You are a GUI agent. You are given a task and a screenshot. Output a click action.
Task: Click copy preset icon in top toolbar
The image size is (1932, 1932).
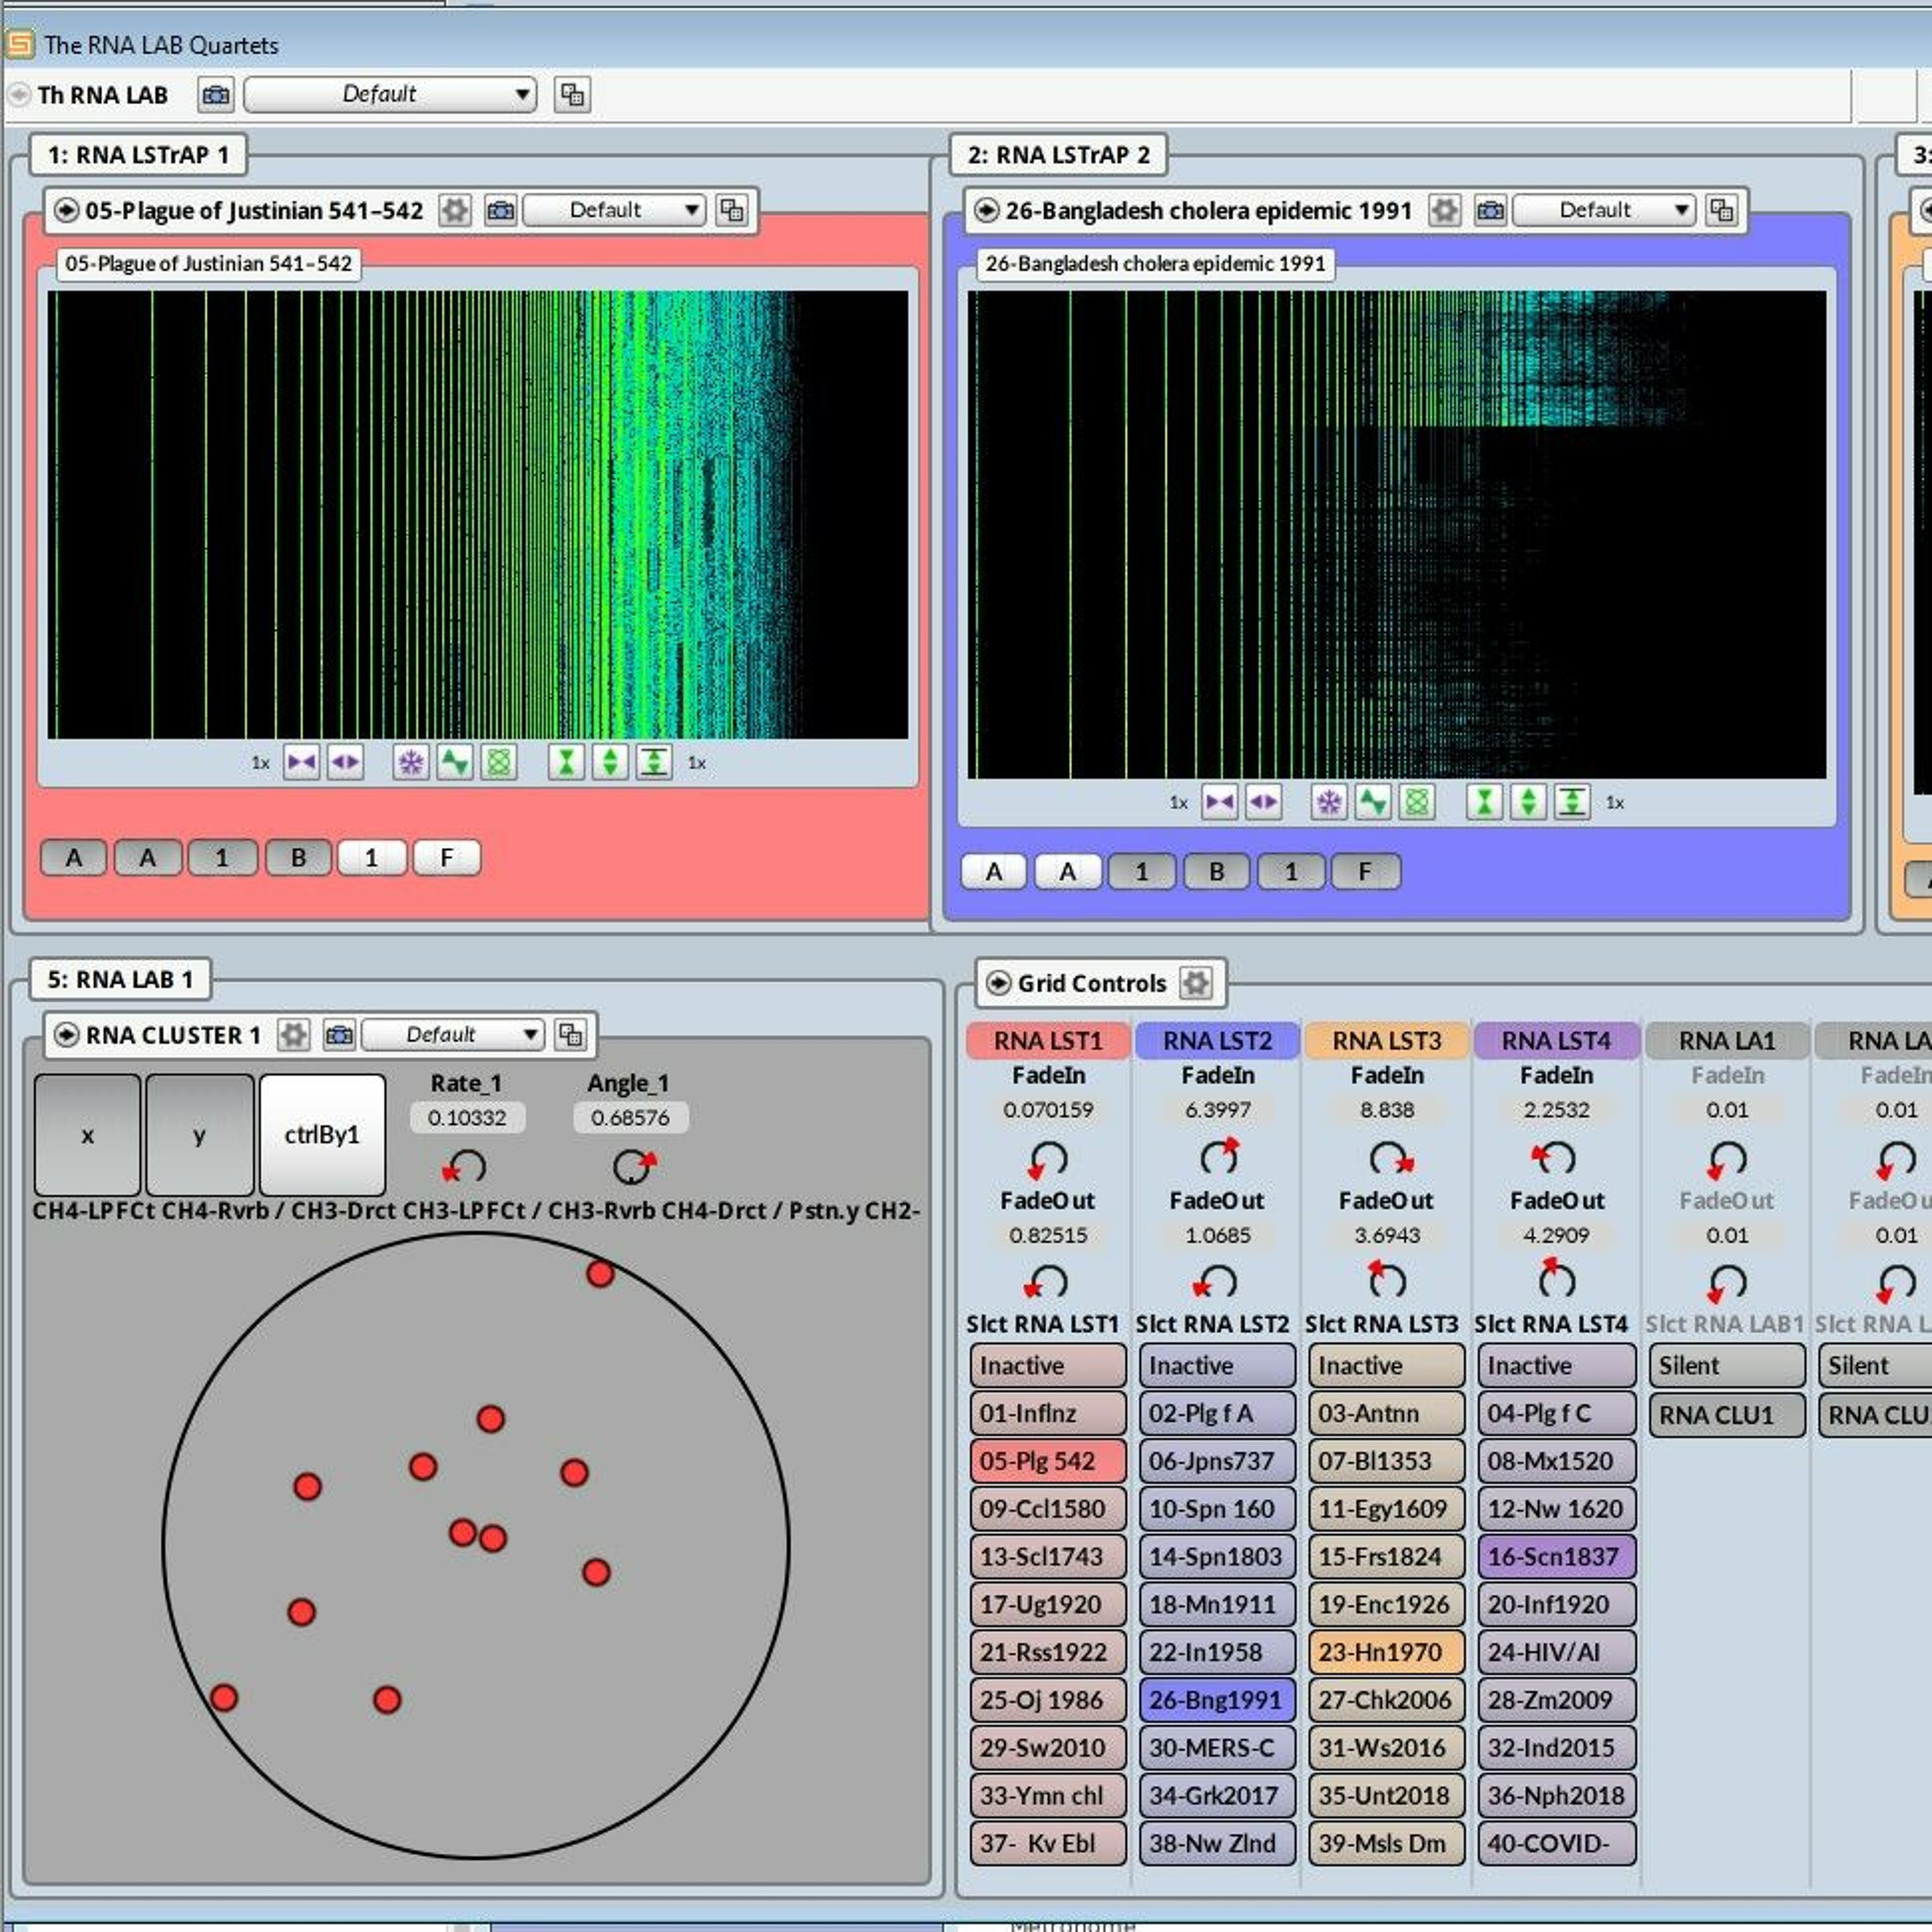(x=572, y=95)
